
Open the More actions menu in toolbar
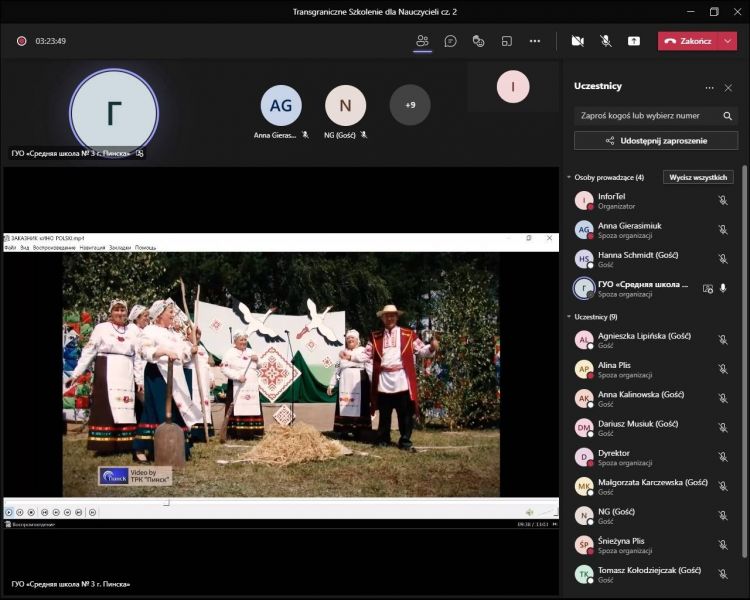tap(535, 41)
